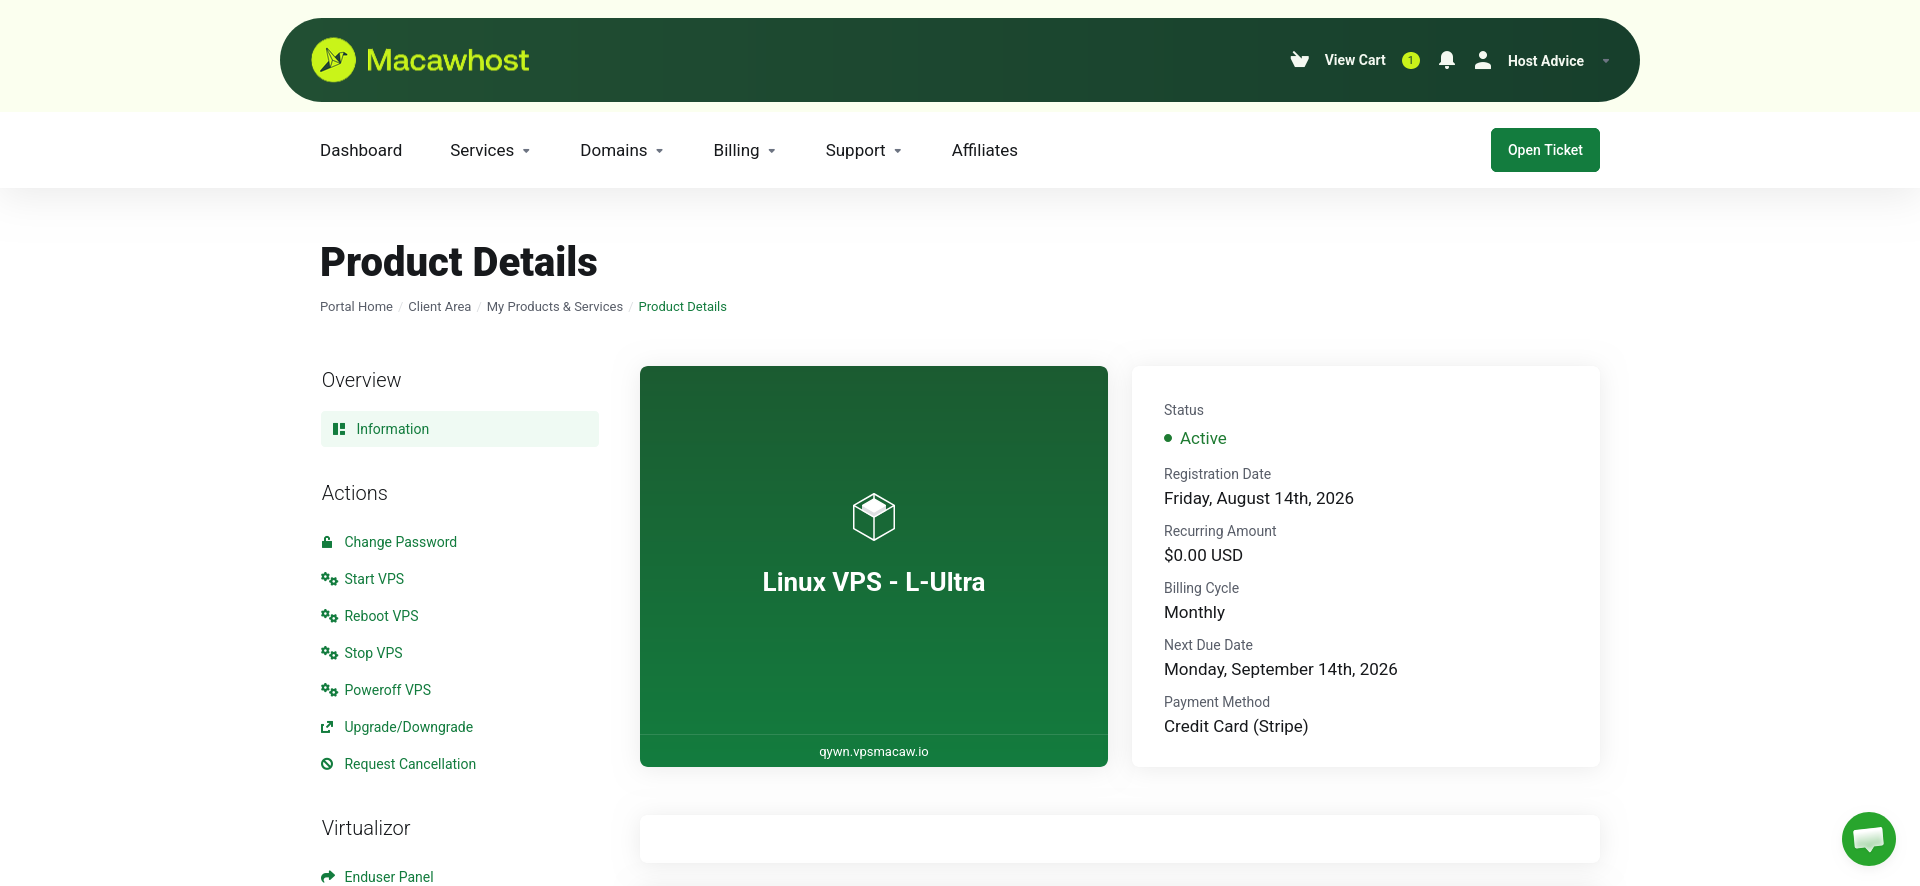The width and height of the screenshot is (1920, 886).
Task: Expand the Support dropdown menu
Action: tap(864, 150)
